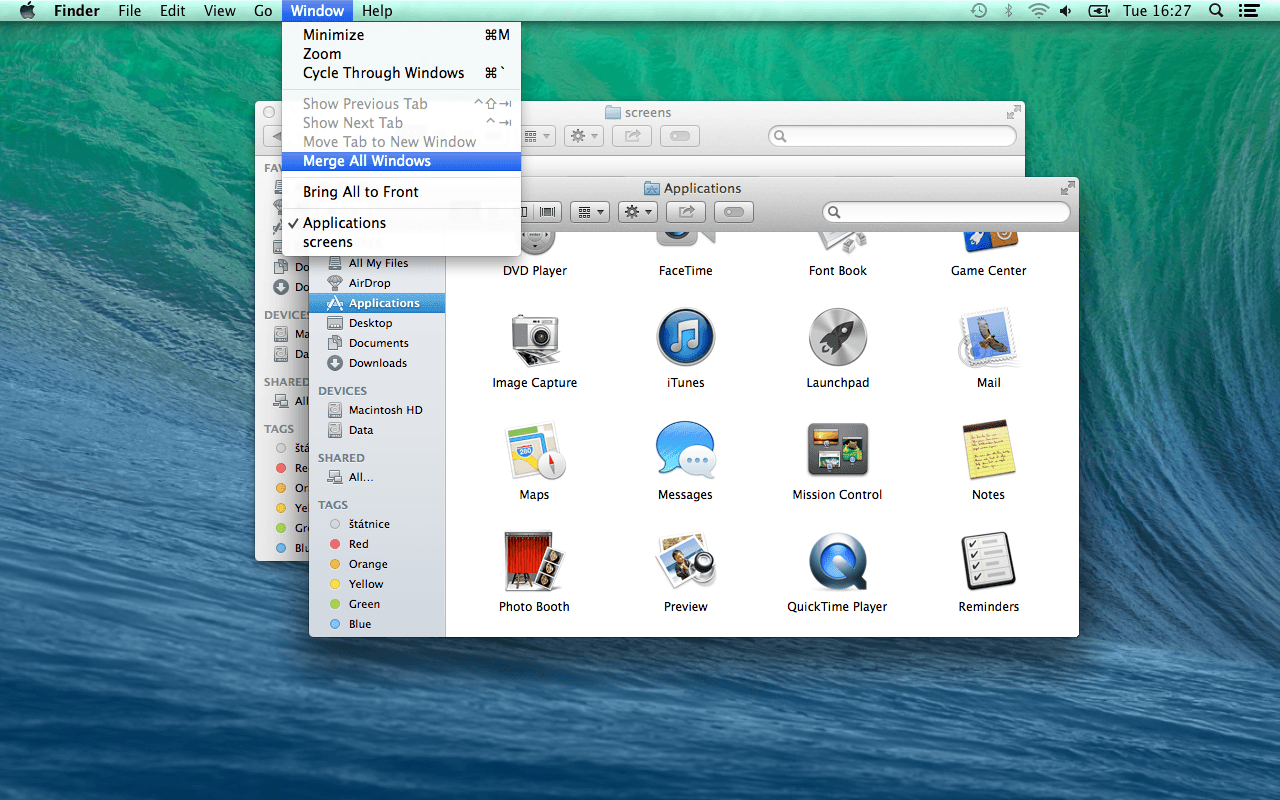Image resolution: width=1280 pixels, height=800 pixels.
Task: Click the Share button in Applications toolbar
Action: tap(686, 212)
